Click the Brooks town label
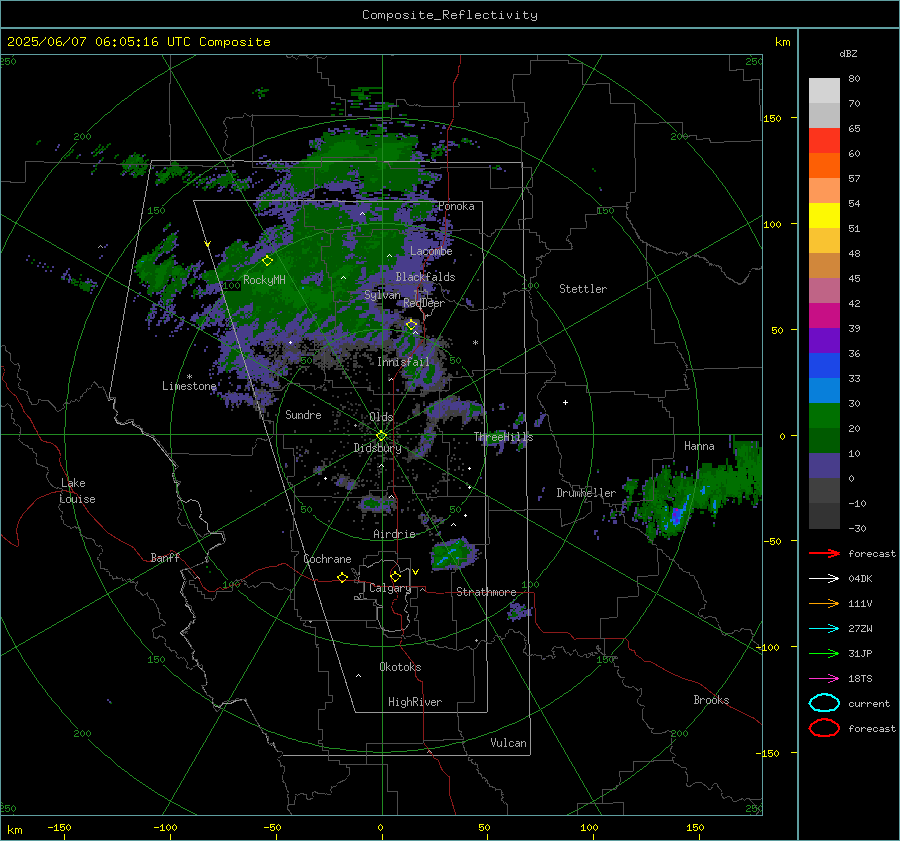 [x=711, y=700]
